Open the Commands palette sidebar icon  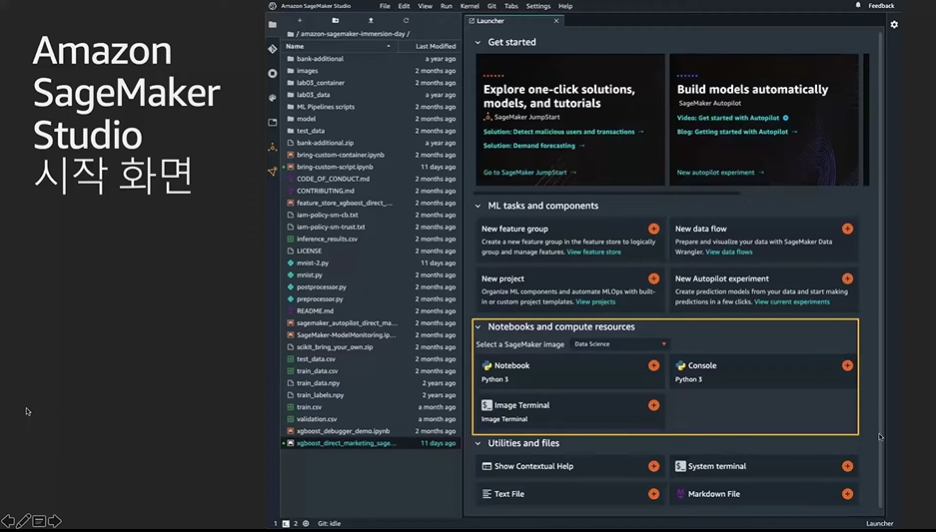(x=273, y=98)
